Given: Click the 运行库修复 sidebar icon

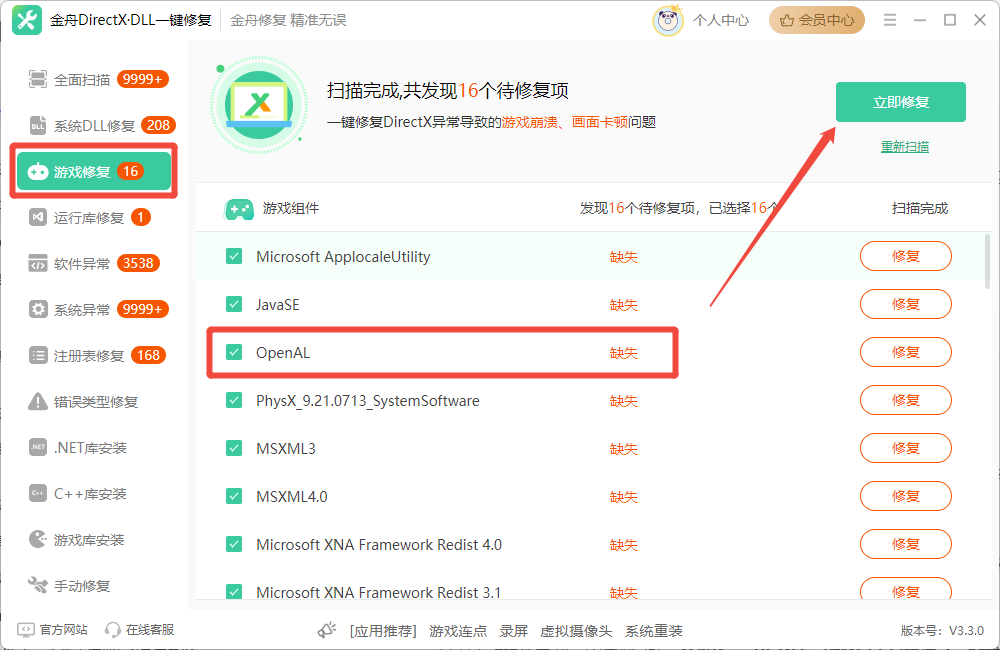Looking at the screenshot, I should click(38, 218).
